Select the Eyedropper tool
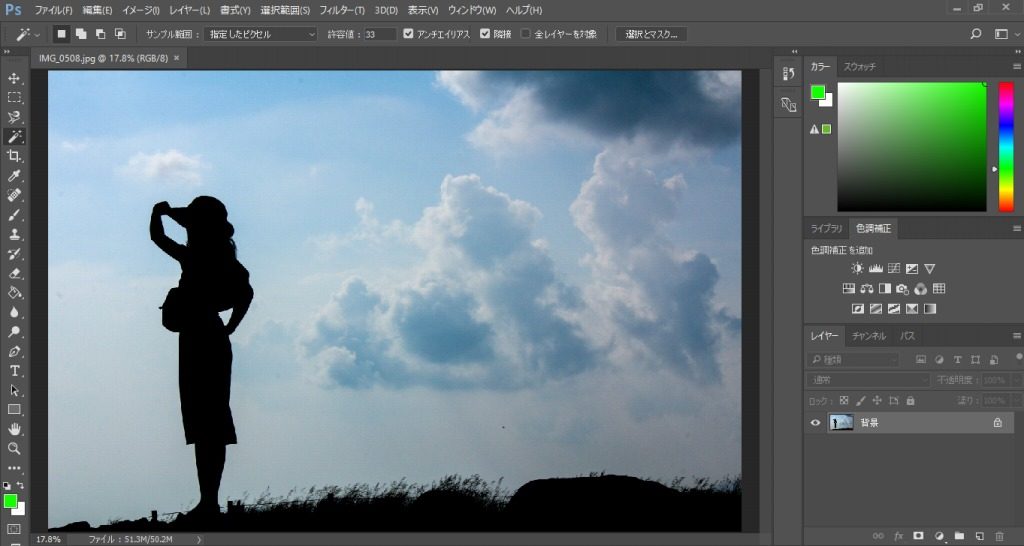 pos(15,176)
